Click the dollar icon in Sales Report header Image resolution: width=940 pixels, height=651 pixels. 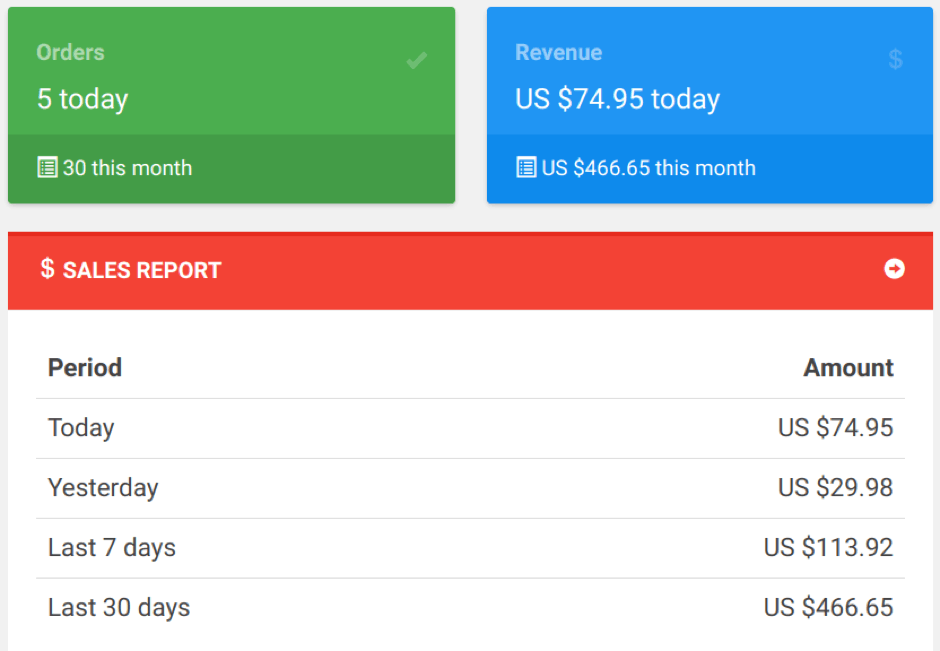point(47,269)
